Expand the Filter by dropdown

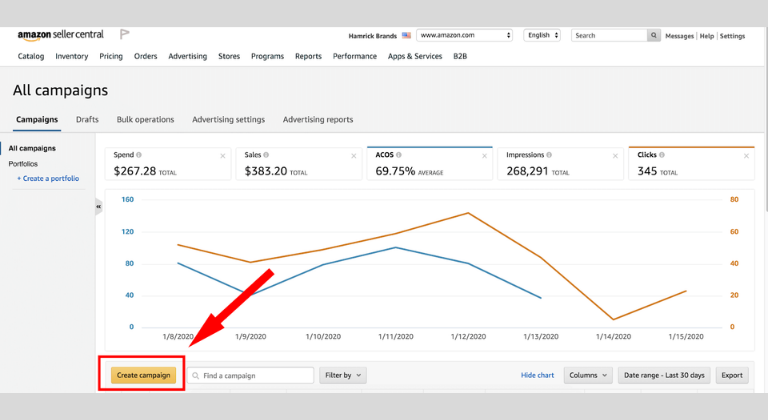pyautogui.click(x=343, y=375)
